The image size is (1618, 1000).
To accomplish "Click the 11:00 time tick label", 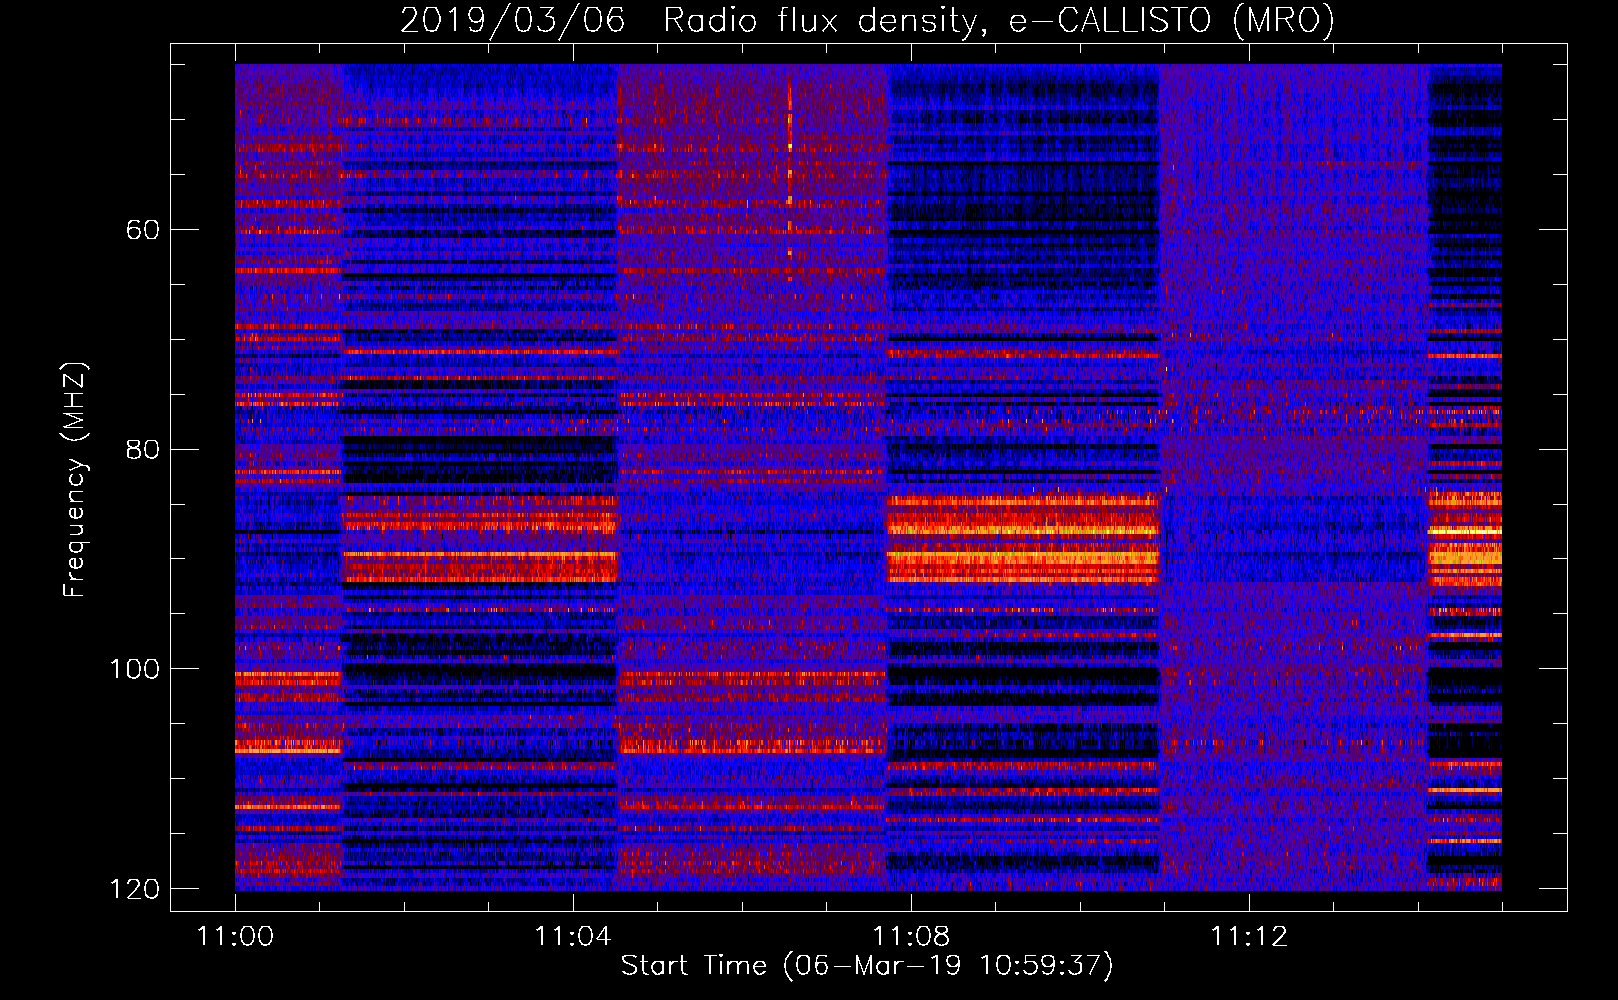I will [235, 936].
